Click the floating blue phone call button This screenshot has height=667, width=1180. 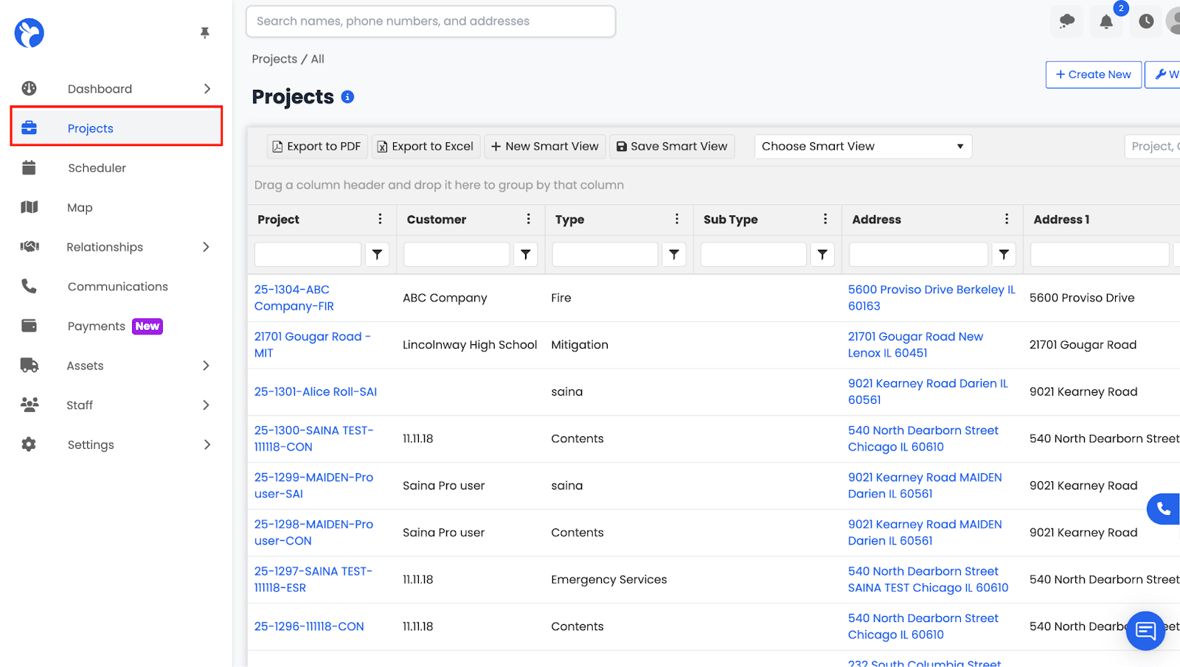click(1163, 509)
